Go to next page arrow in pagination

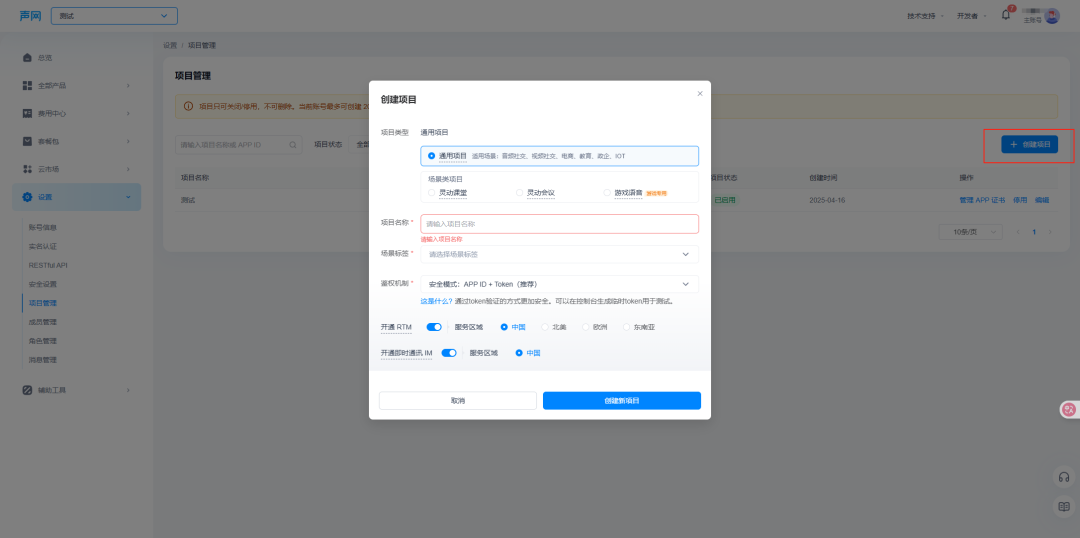point(1050,232)
